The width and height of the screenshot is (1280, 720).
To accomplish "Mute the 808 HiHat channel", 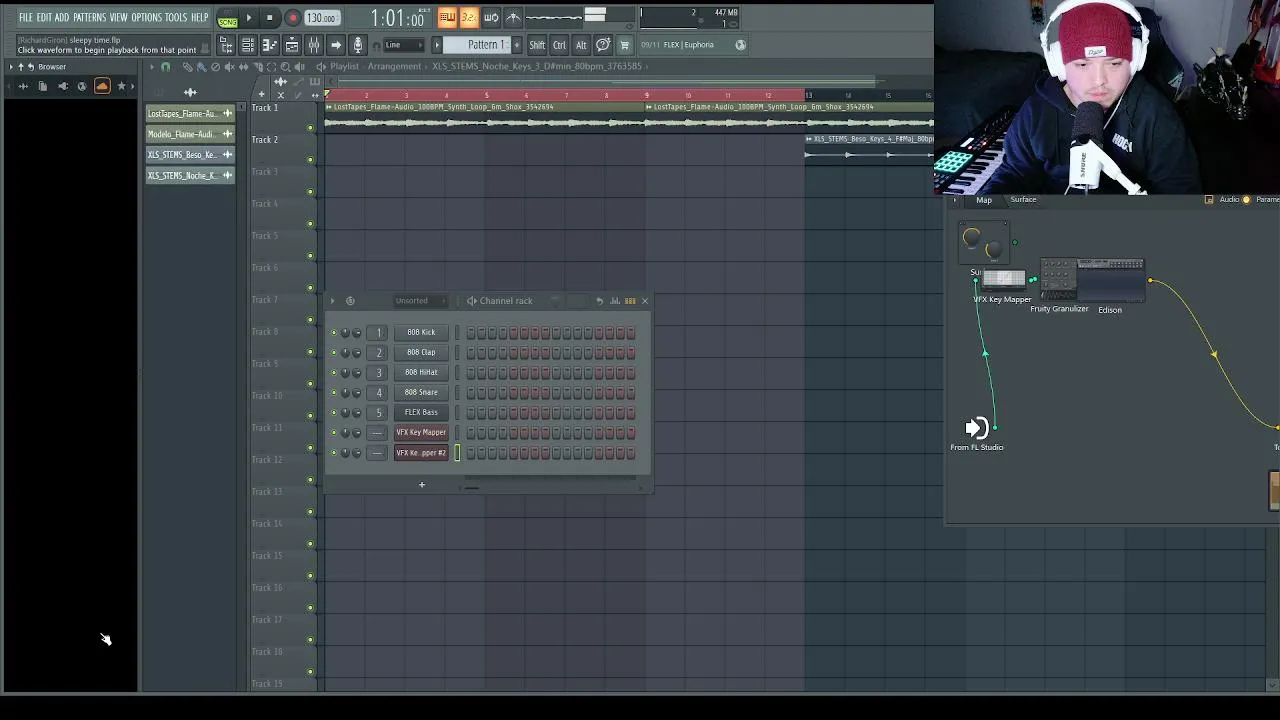I will 334,373.
